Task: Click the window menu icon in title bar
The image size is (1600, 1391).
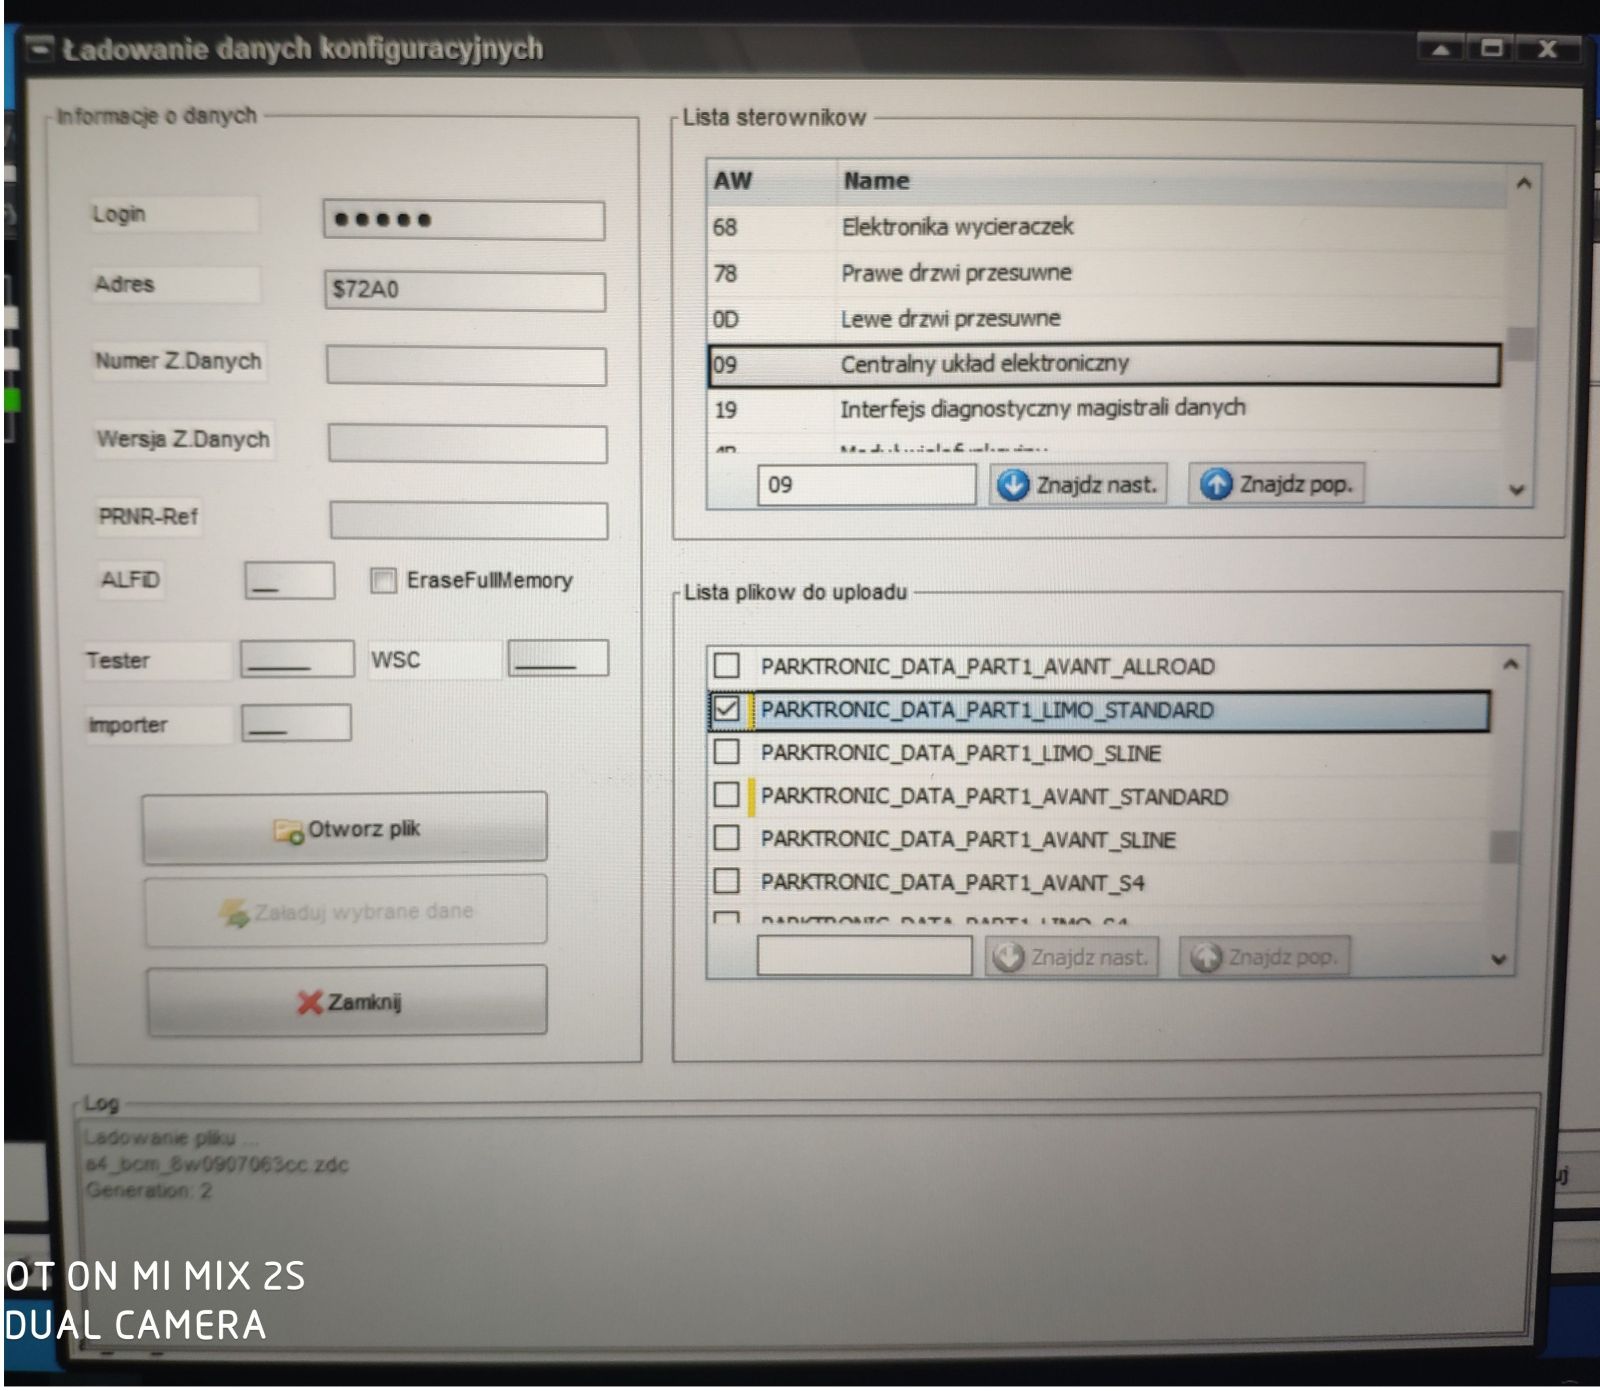Action: tap(39, 48)
